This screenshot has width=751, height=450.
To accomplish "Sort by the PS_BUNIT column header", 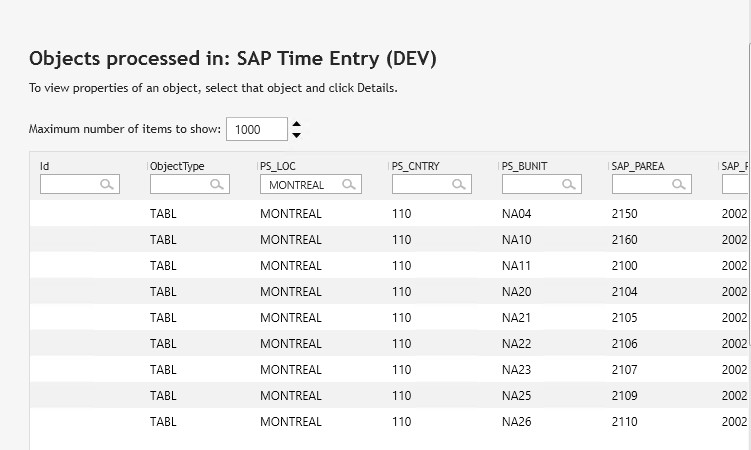I will (x=524, y=166).
